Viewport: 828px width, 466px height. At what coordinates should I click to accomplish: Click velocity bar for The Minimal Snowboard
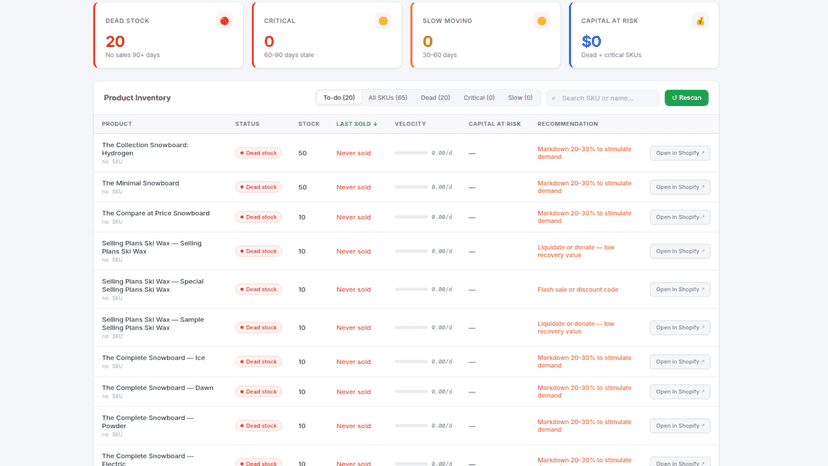[411, 187]
